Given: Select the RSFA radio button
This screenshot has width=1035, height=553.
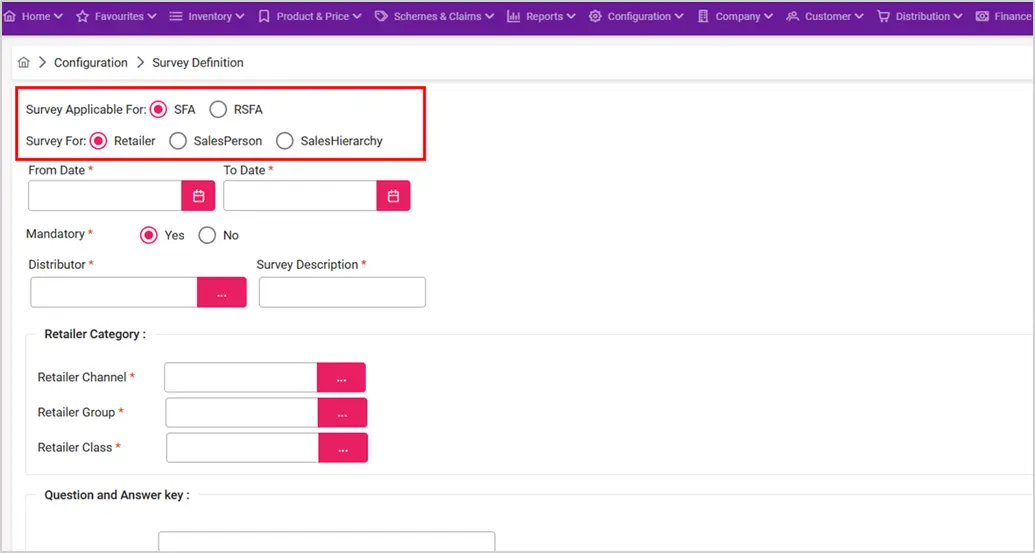Looking at the screenshot, I should 218,110.
